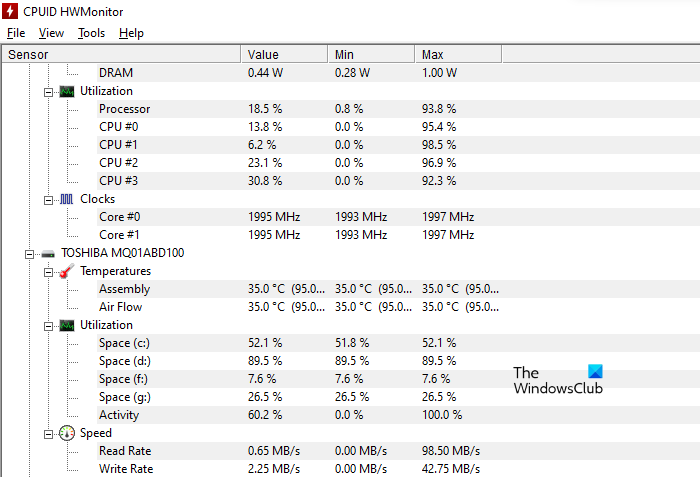
Task: Click the processor Utilization chip icon above Processor row
Action: (x=67, y=91)
